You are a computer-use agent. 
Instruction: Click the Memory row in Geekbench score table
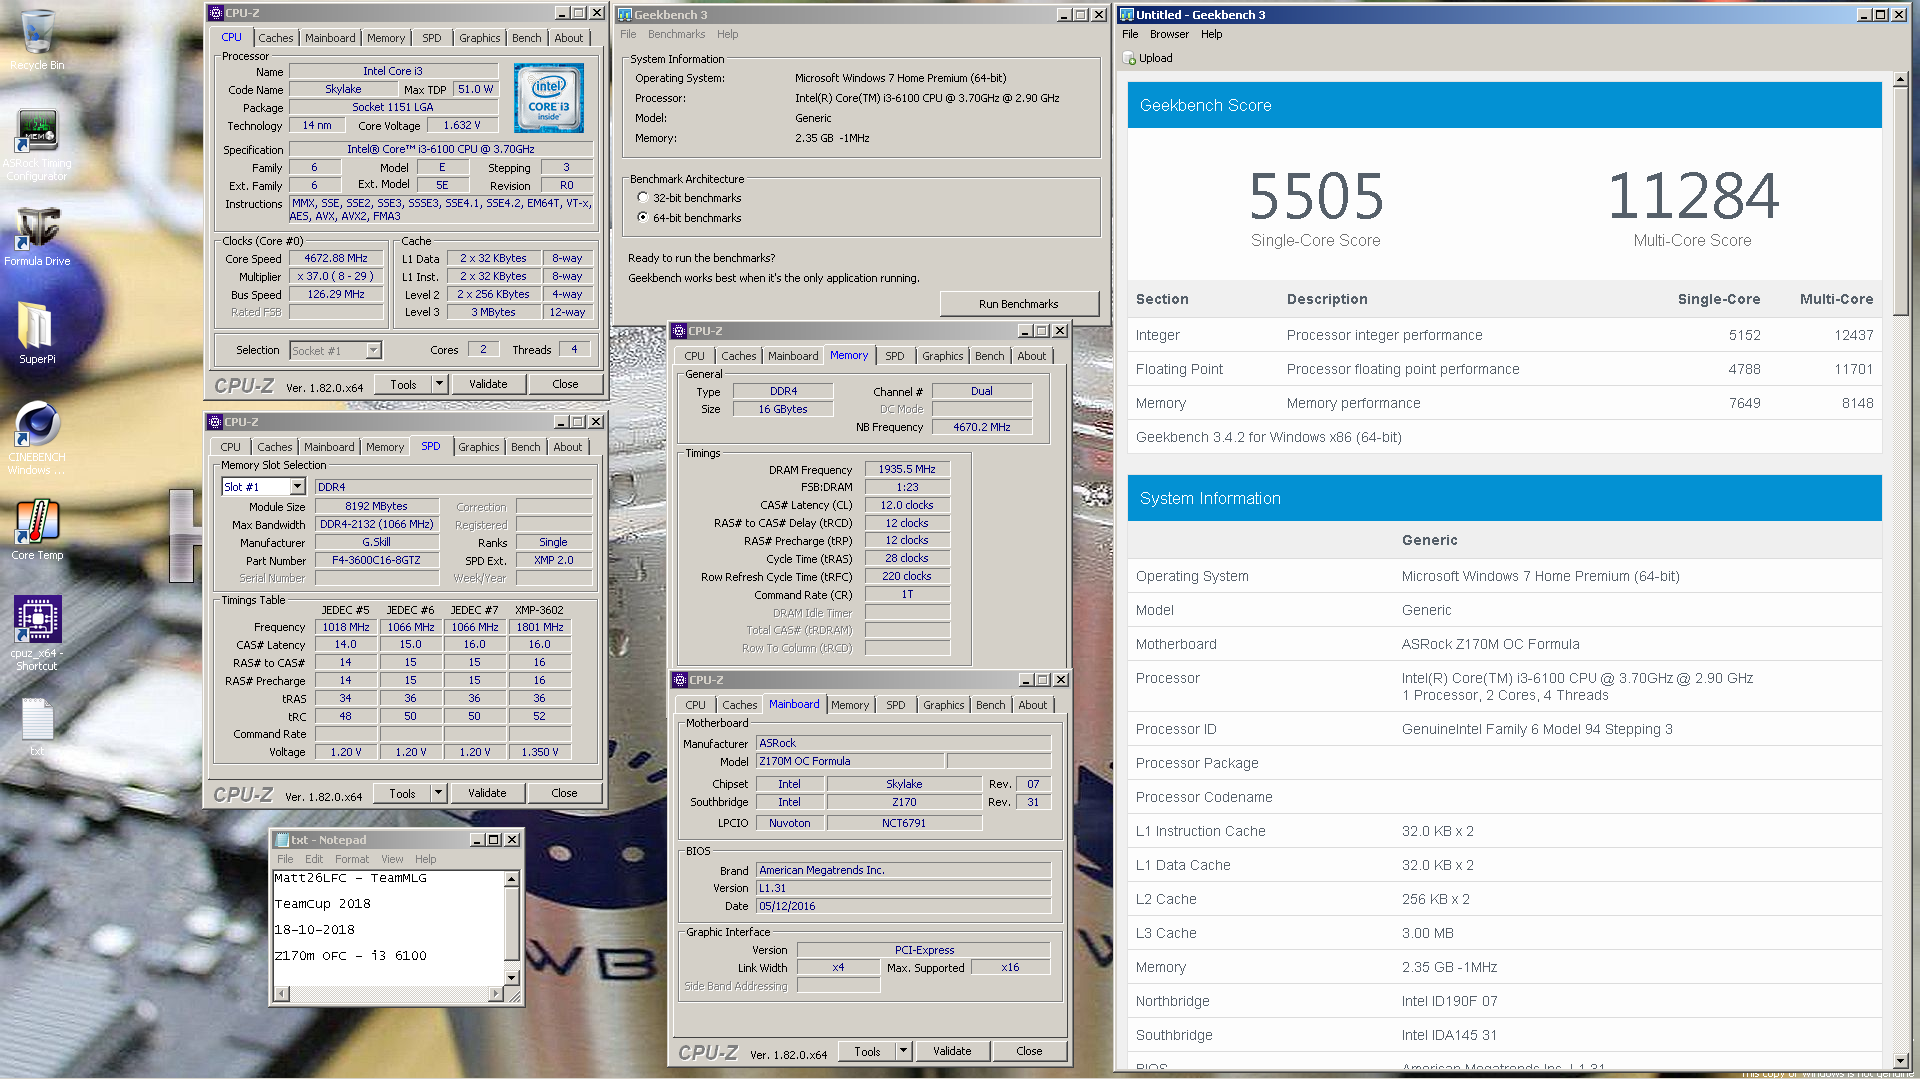[1504, 403]
